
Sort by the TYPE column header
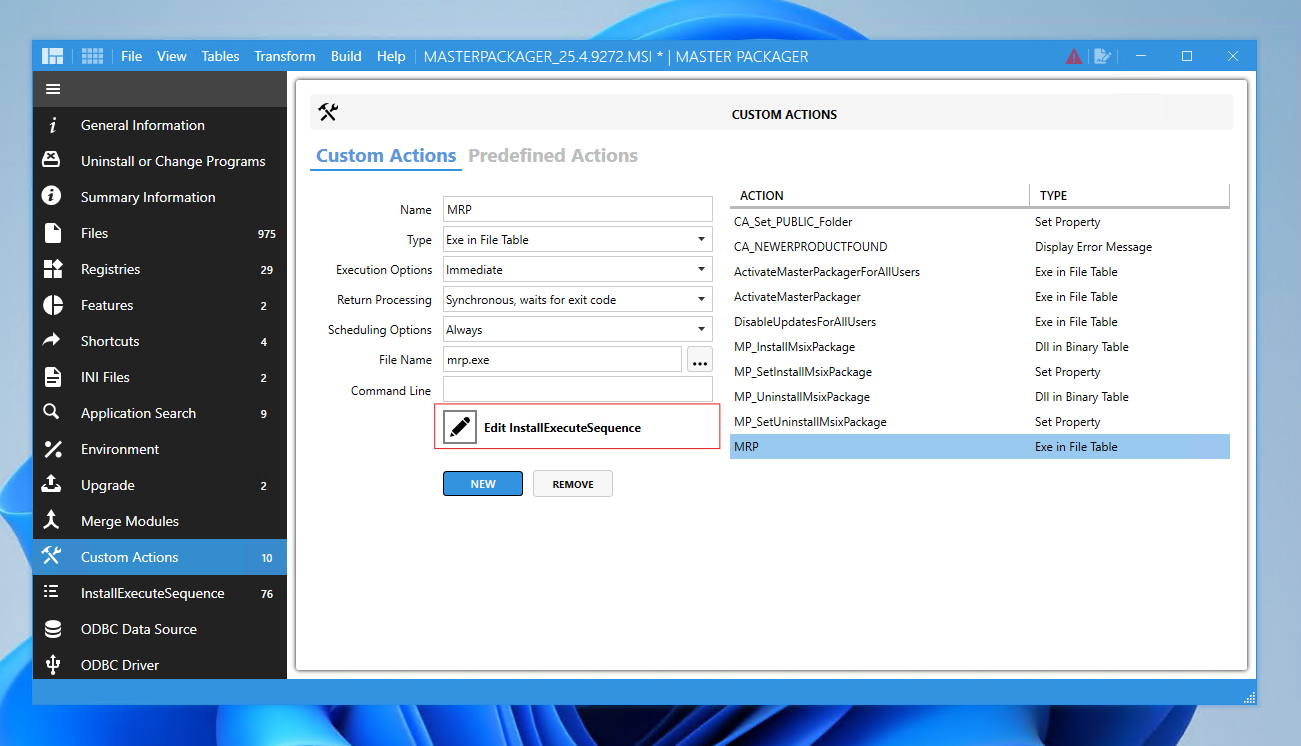click(x=1130, y=195)
